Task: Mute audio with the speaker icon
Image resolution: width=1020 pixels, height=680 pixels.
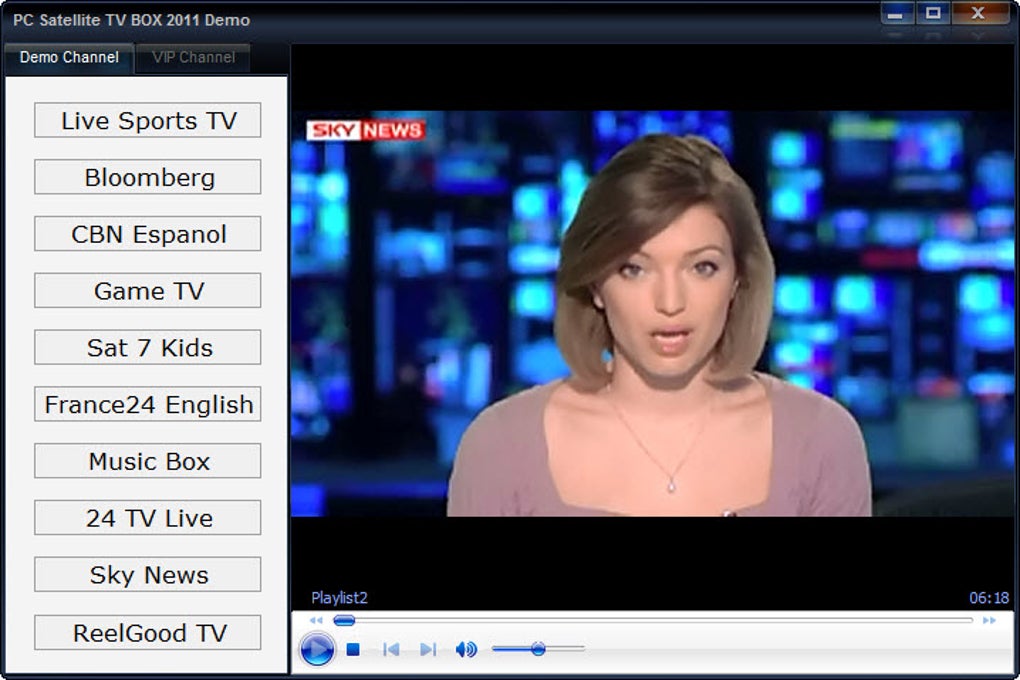Action: pos(466,649)
